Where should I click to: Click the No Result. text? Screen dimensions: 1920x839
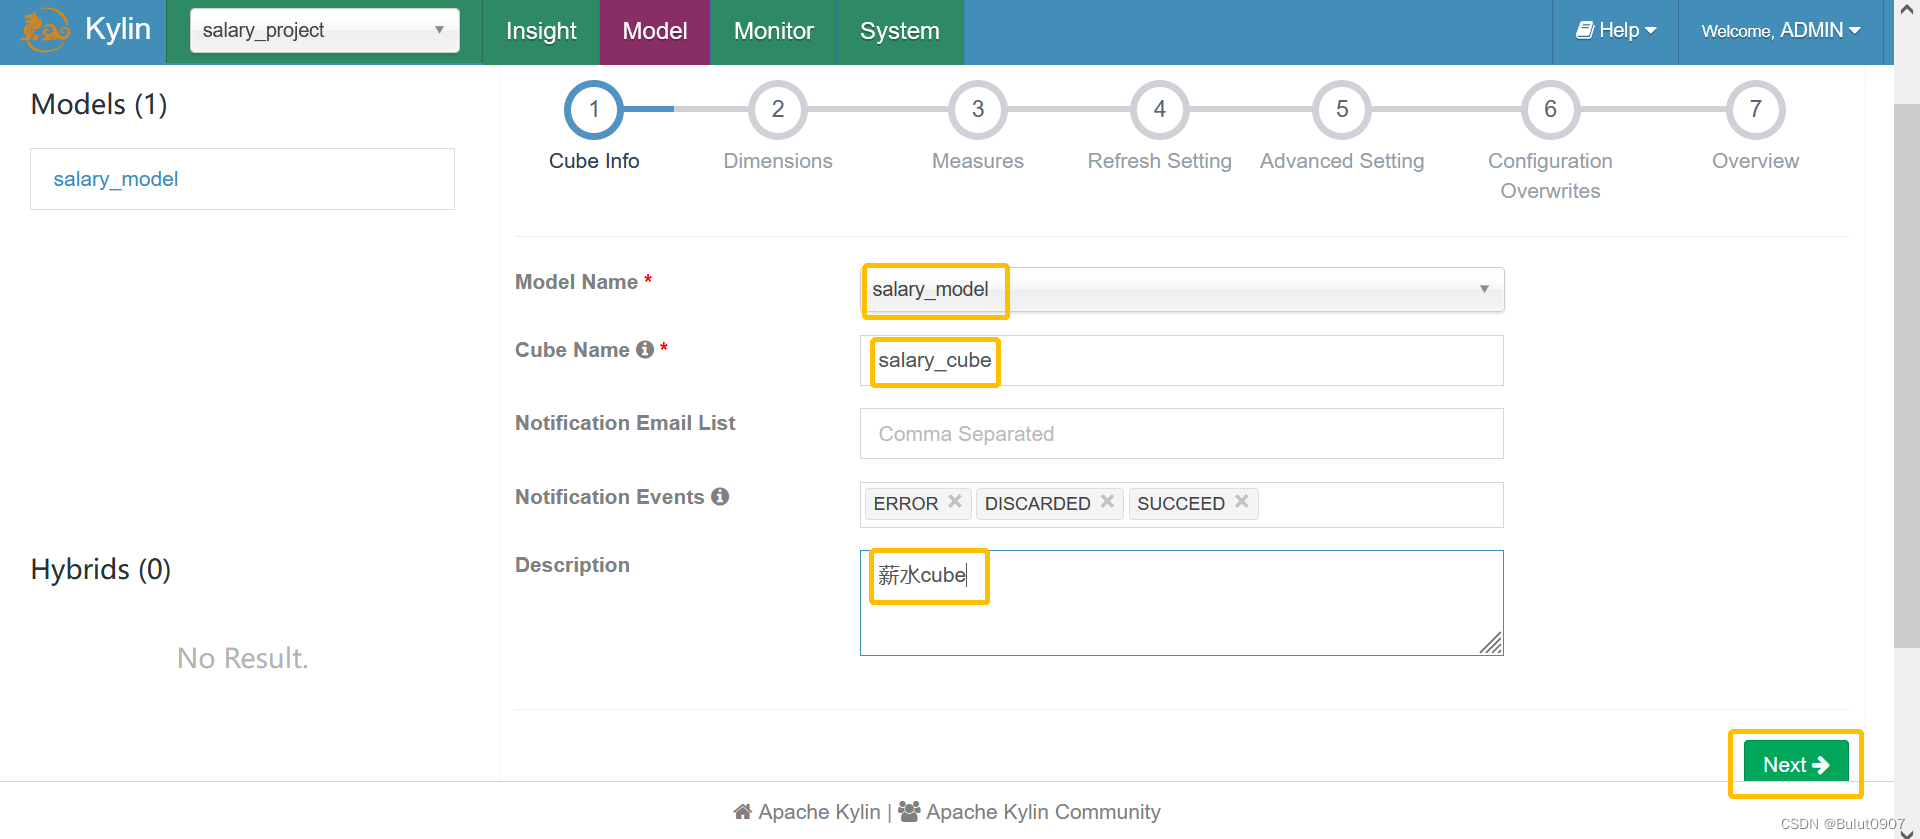click(243, 658)
